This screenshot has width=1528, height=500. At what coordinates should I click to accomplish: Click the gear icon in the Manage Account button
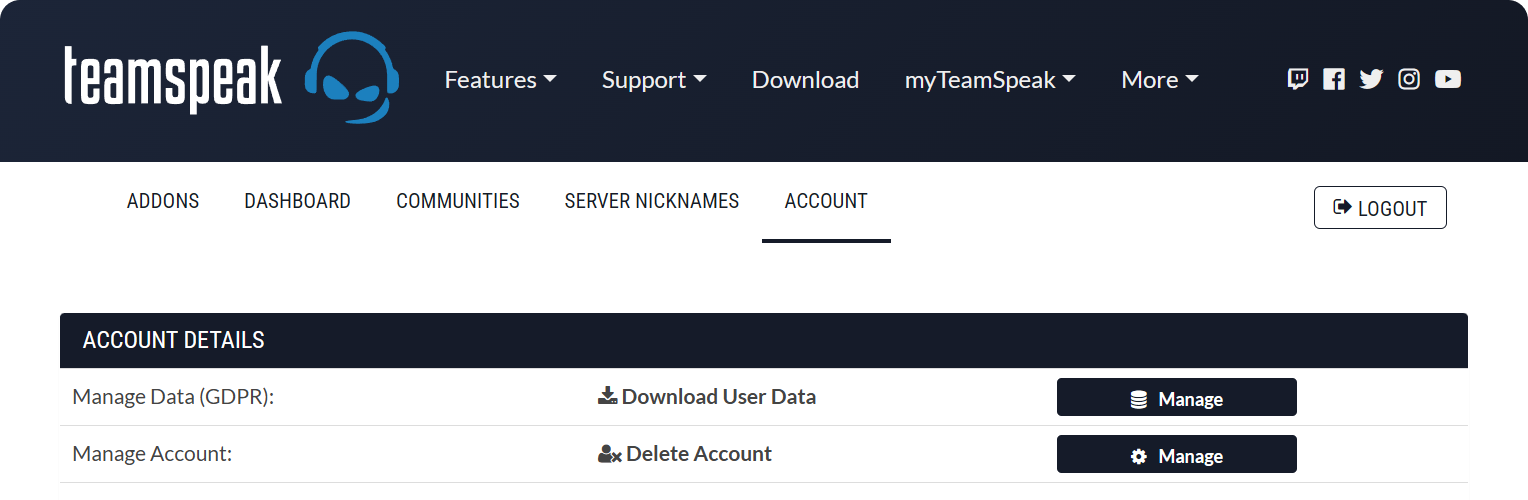coord(1139,456)
